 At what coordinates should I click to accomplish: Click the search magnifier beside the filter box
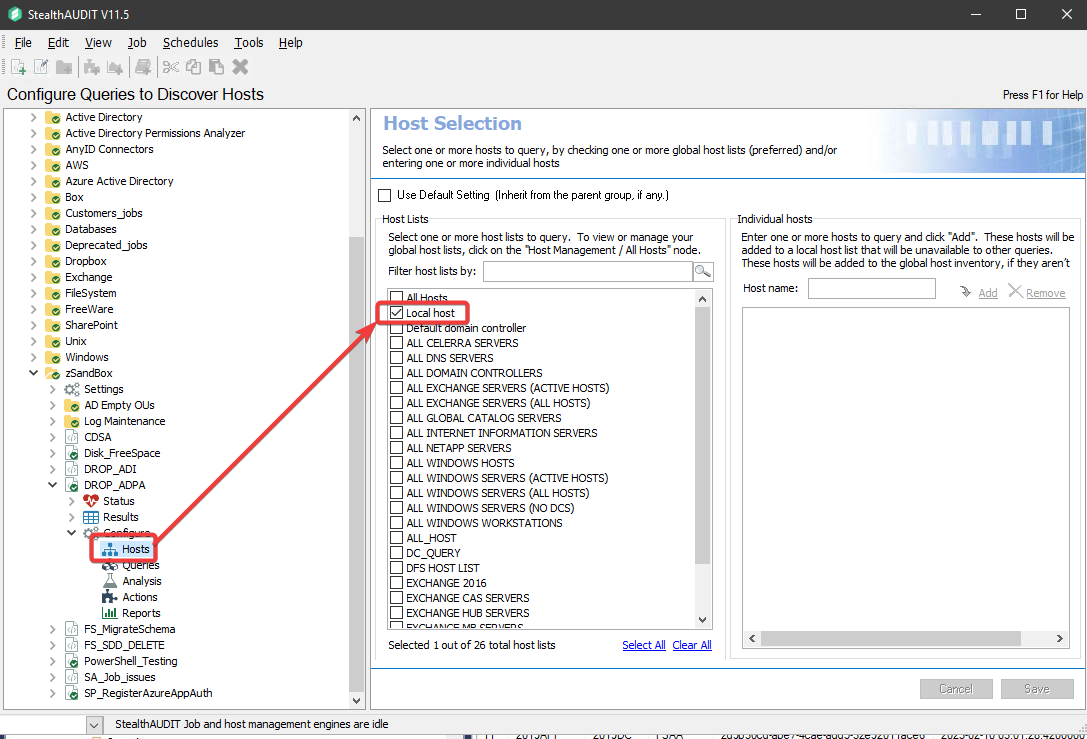click(702, 270)
